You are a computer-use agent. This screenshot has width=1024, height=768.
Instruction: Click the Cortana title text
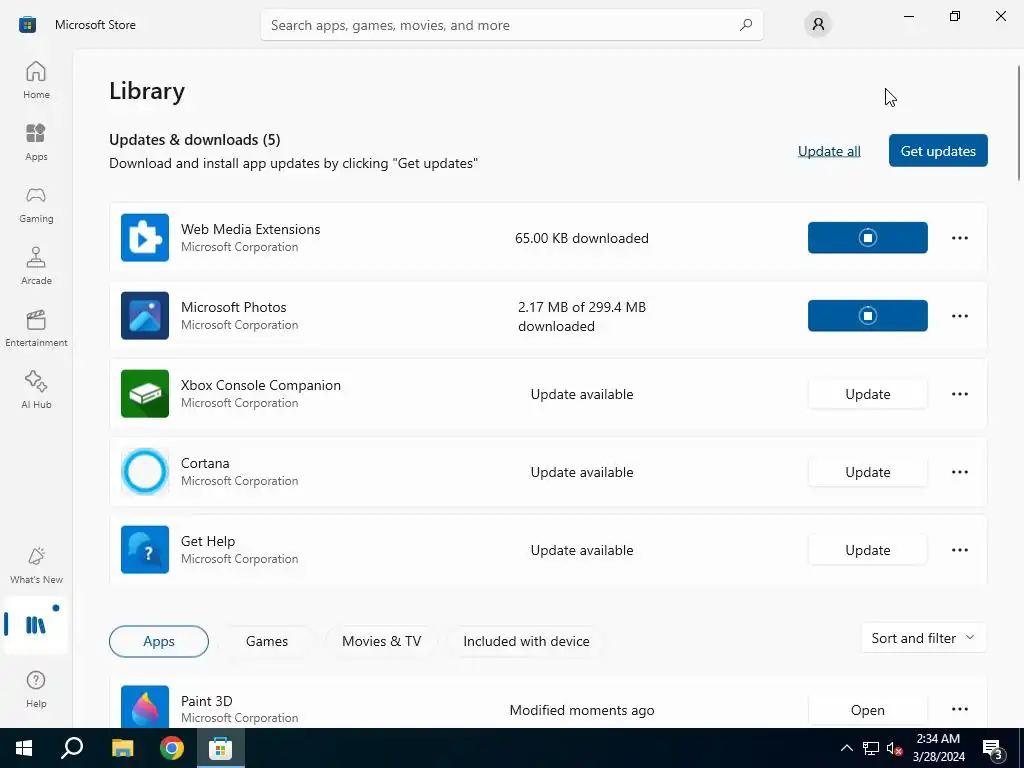click(x=205, y=463)
